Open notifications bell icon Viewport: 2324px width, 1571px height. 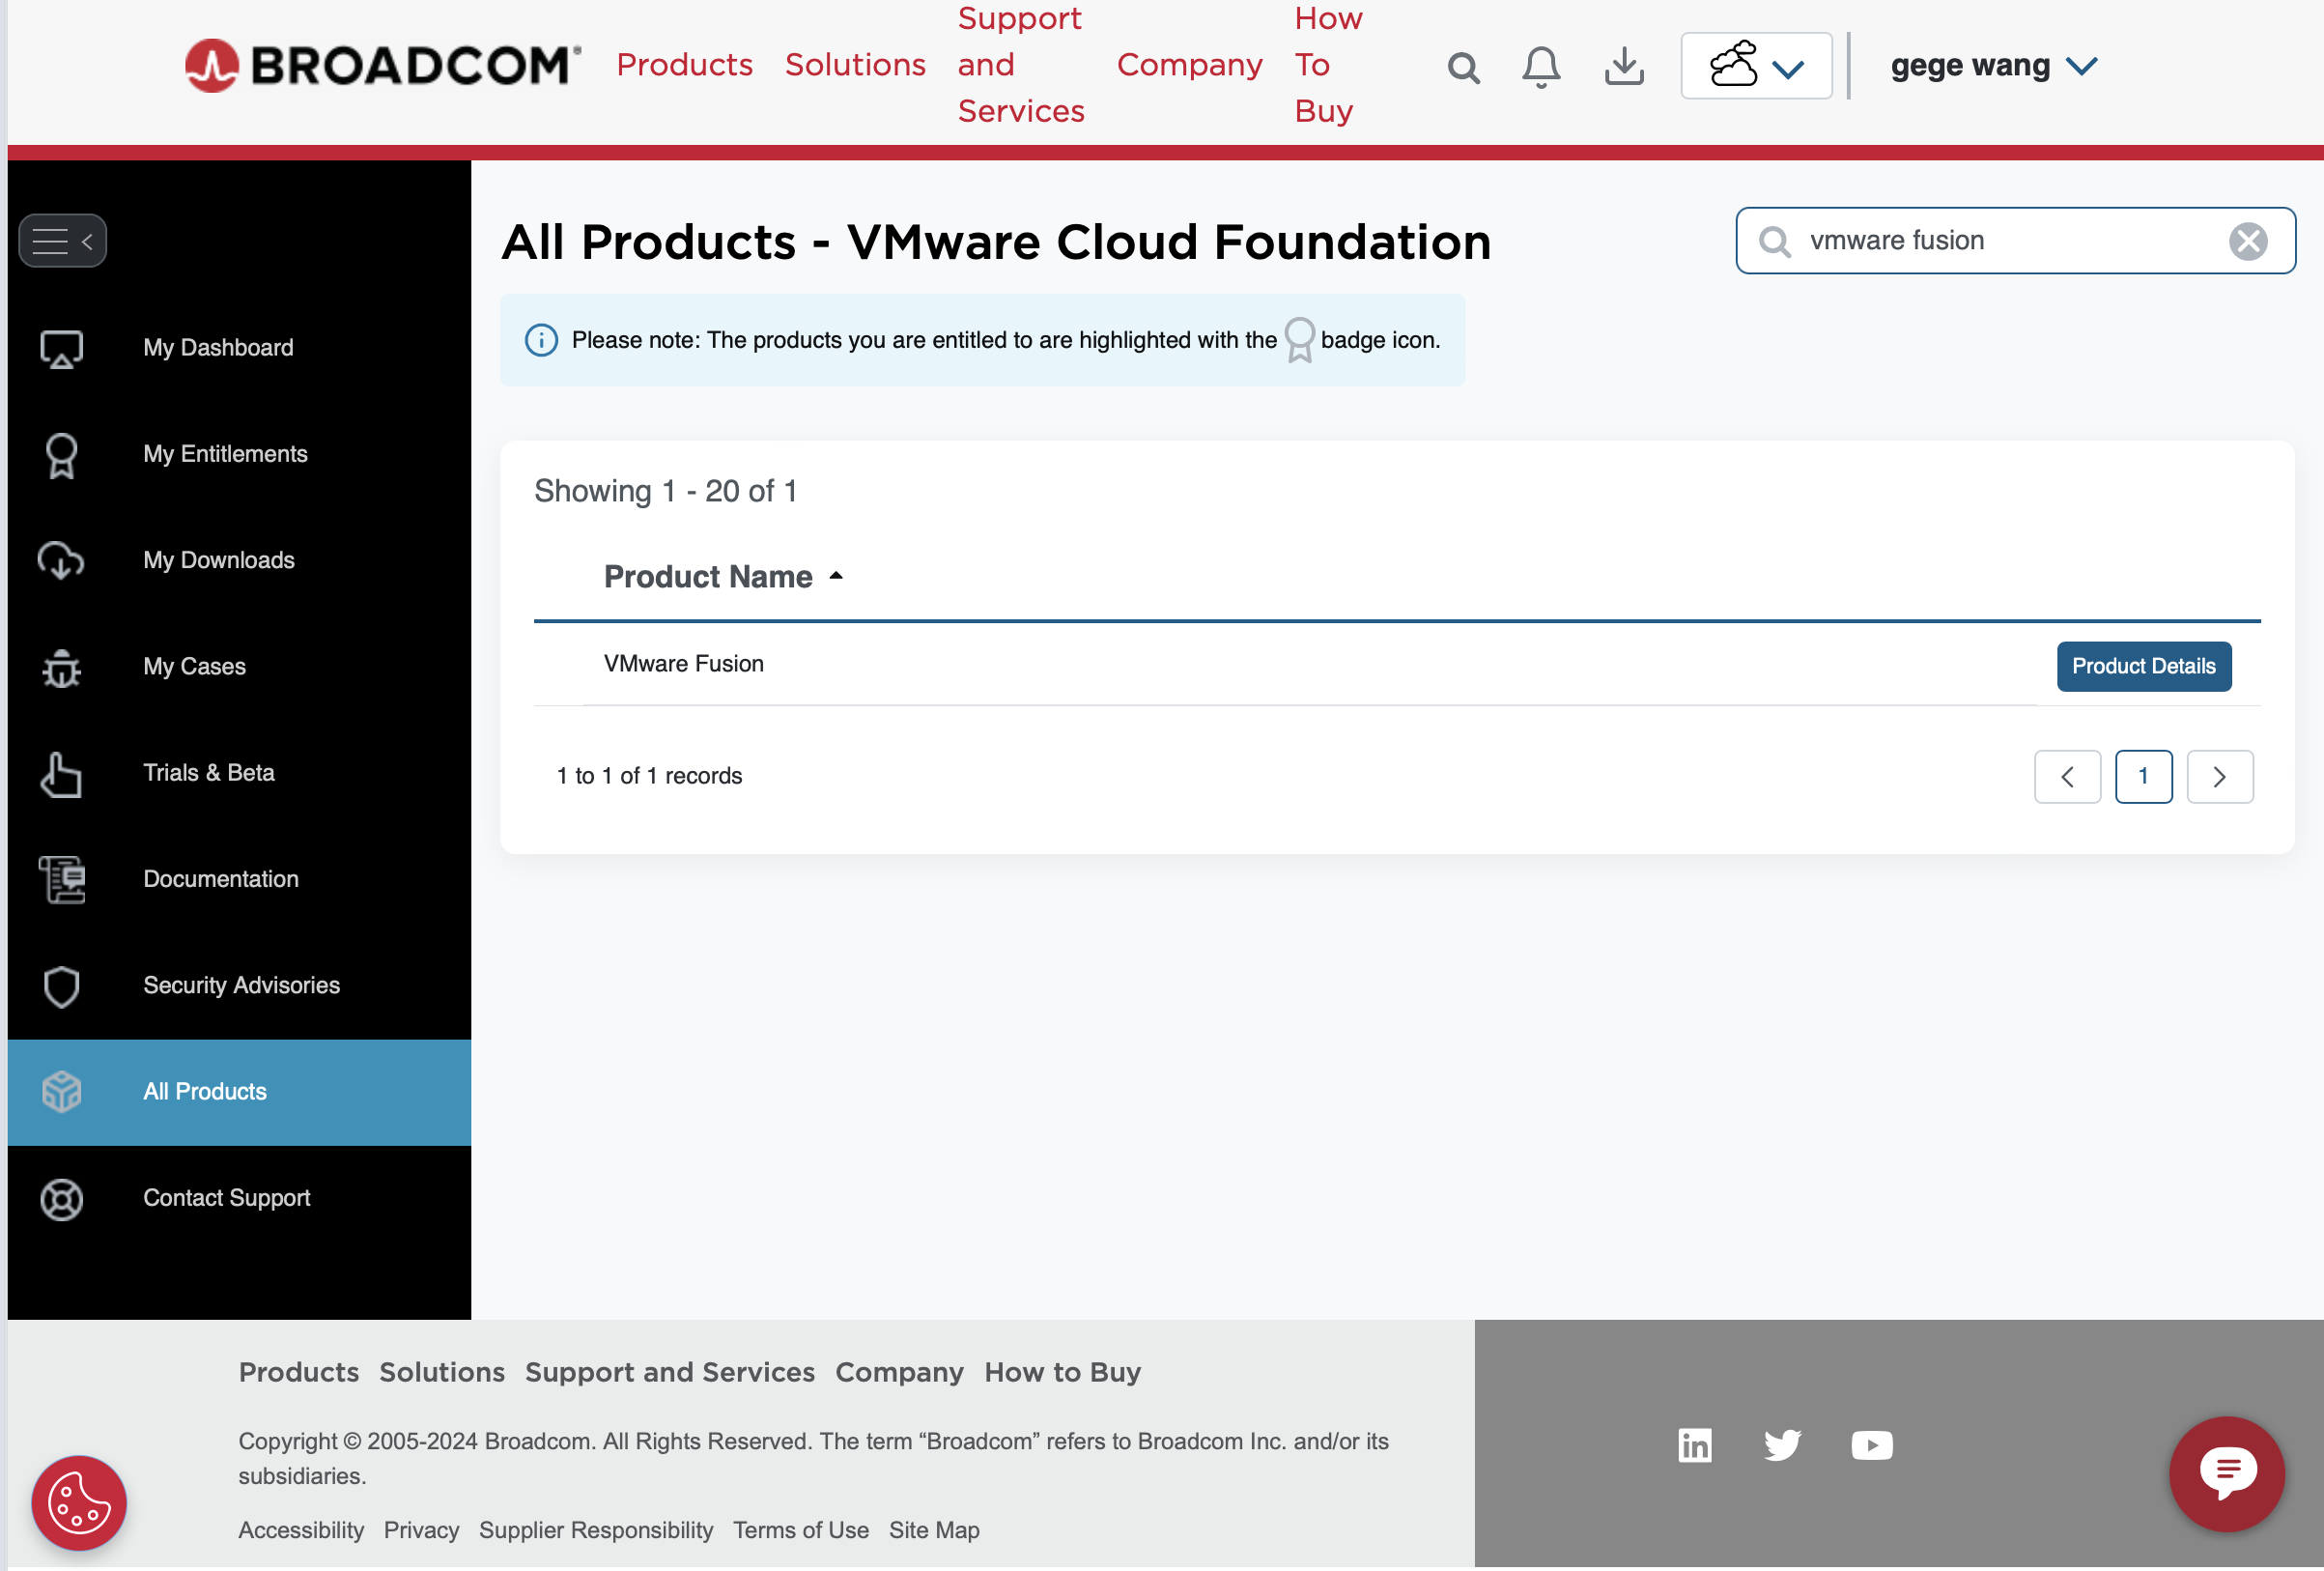(1541, 67)
